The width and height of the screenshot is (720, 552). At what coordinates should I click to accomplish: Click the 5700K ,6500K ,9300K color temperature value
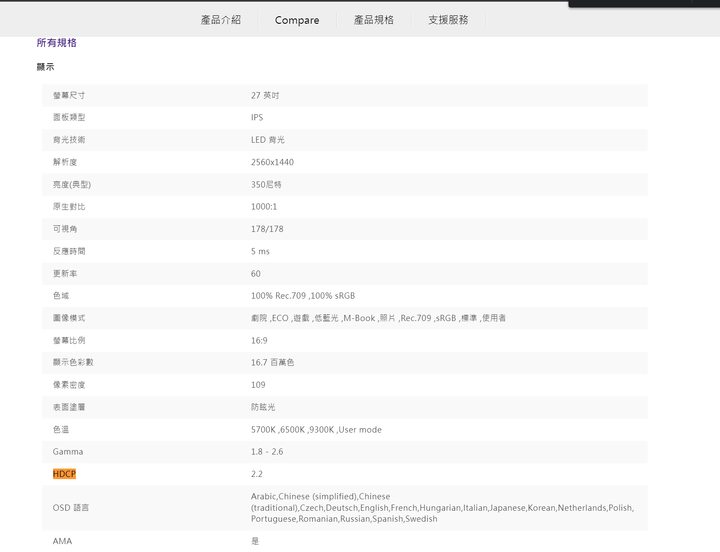coord(316,430)
